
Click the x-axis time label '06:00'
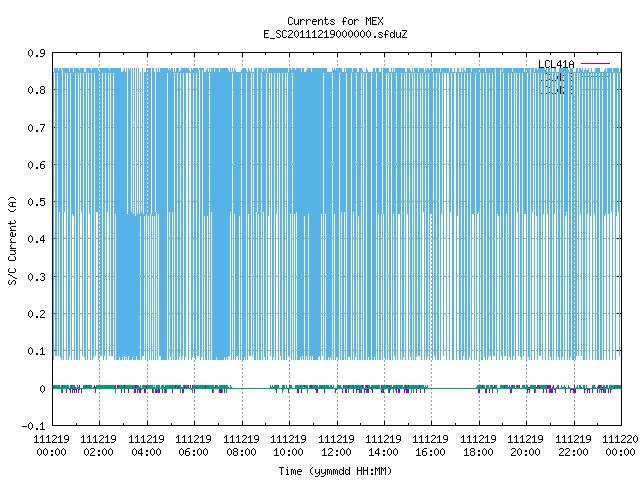click(193, 452)
